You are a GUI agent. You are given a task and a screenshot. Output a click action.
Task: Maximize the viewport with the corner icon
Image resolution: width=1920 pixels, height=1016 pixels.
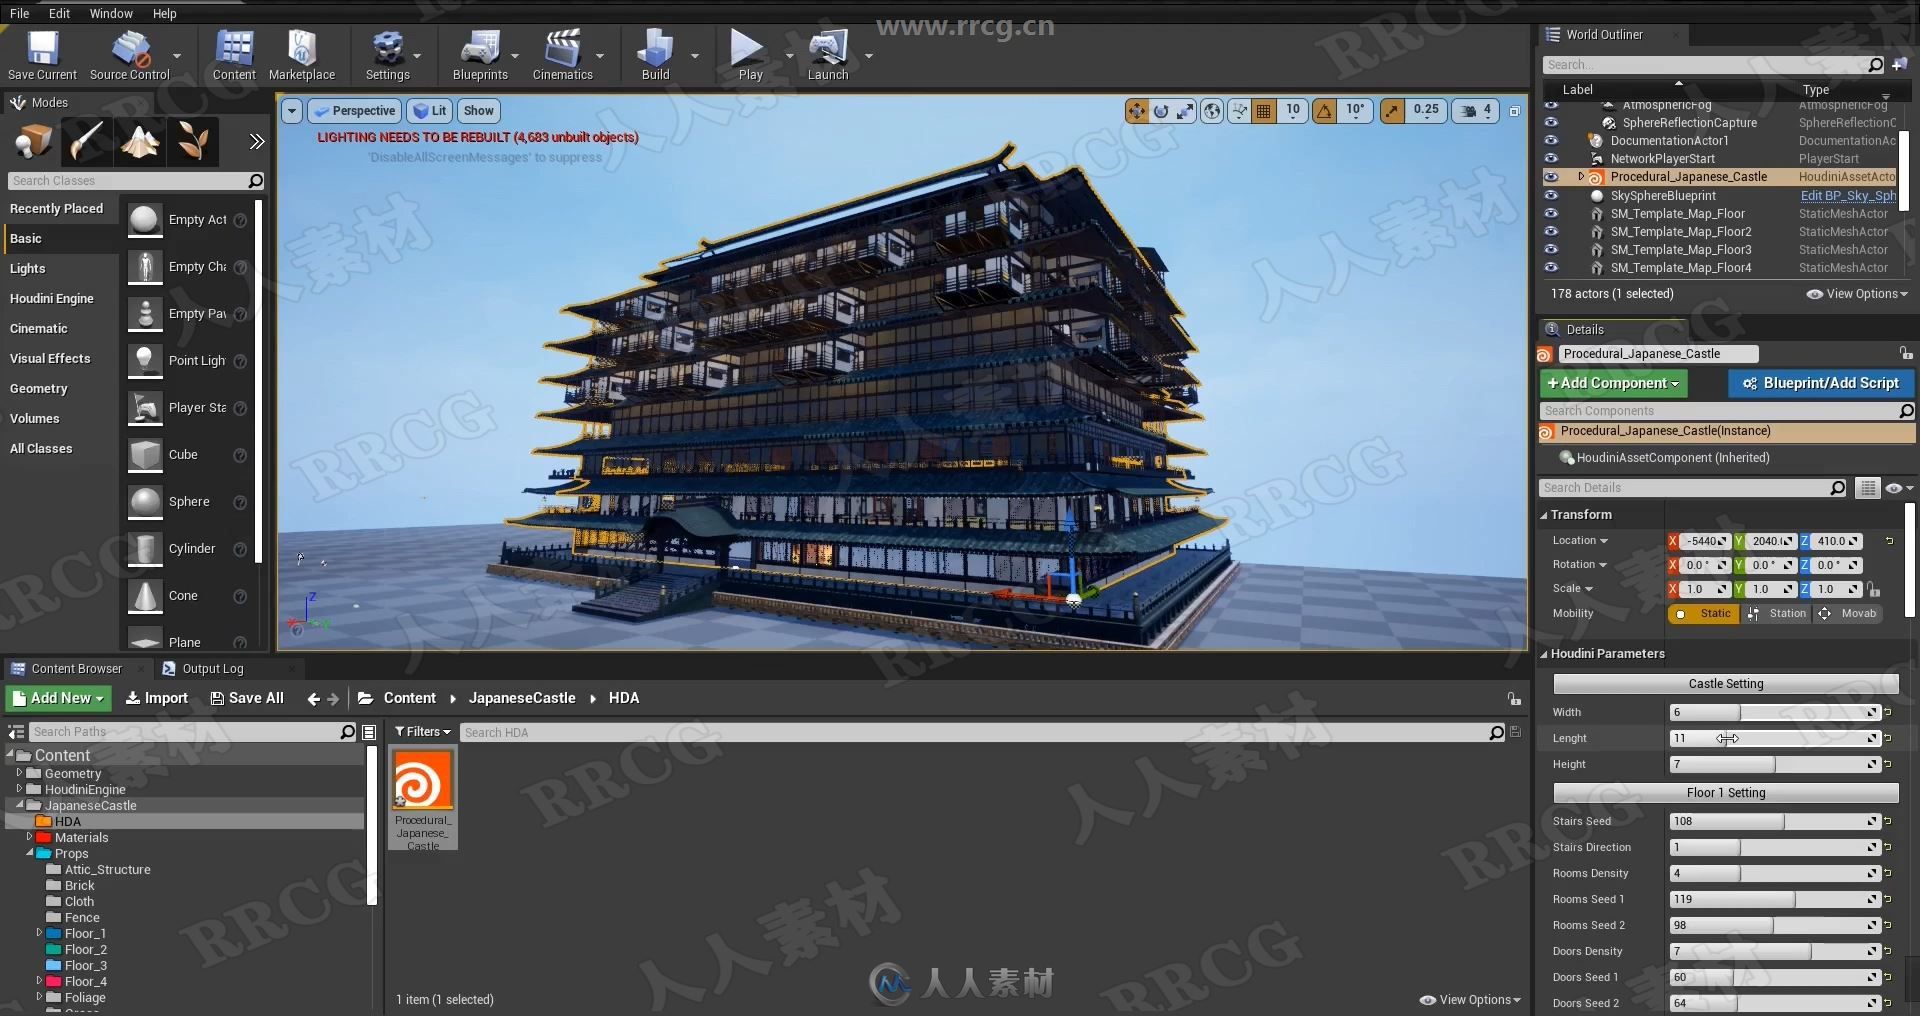(1514, 111)
